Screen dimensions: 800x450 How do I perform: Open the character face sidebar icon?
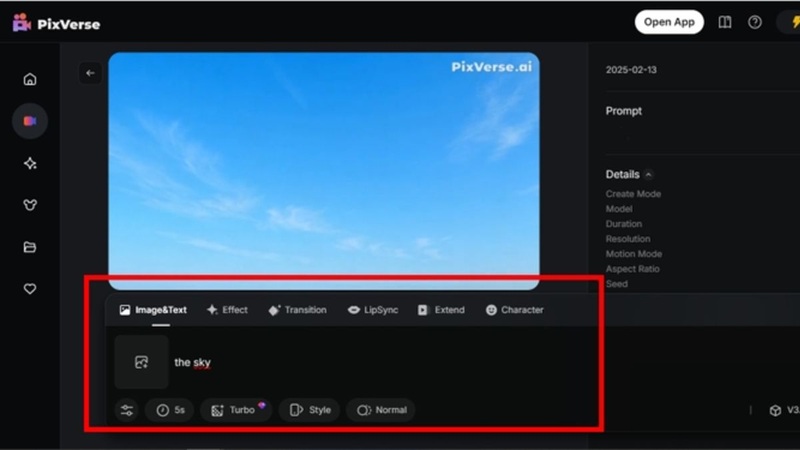pos(30,205)
